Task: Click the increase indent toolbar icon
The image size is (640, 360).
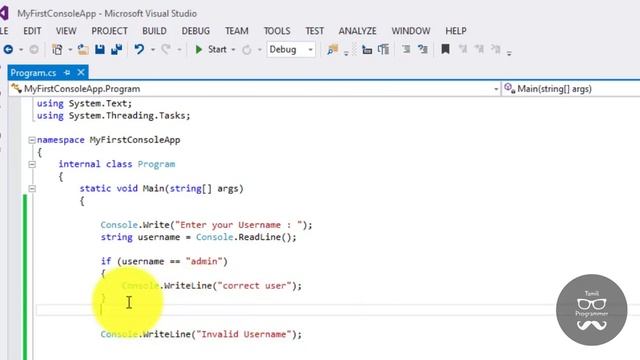Action: [383, 50]
